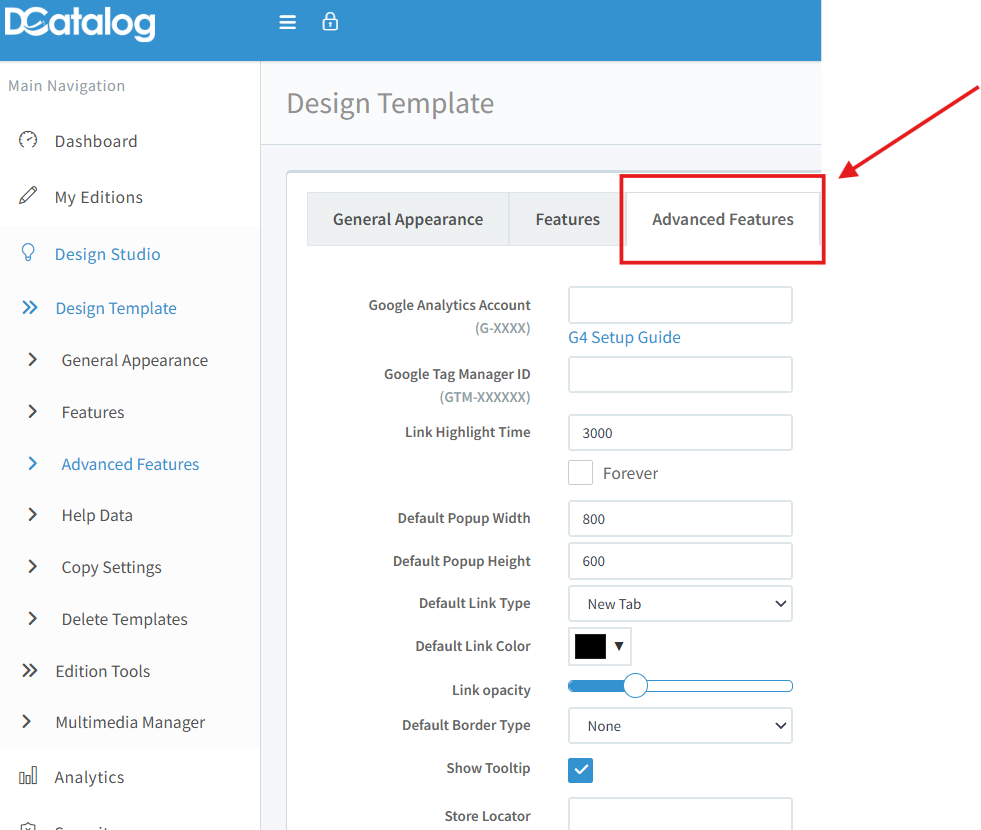Viewport: 981px width, 830px height.
Task: Click the Design Studio lightbulb icon
Action: point(28,253)
